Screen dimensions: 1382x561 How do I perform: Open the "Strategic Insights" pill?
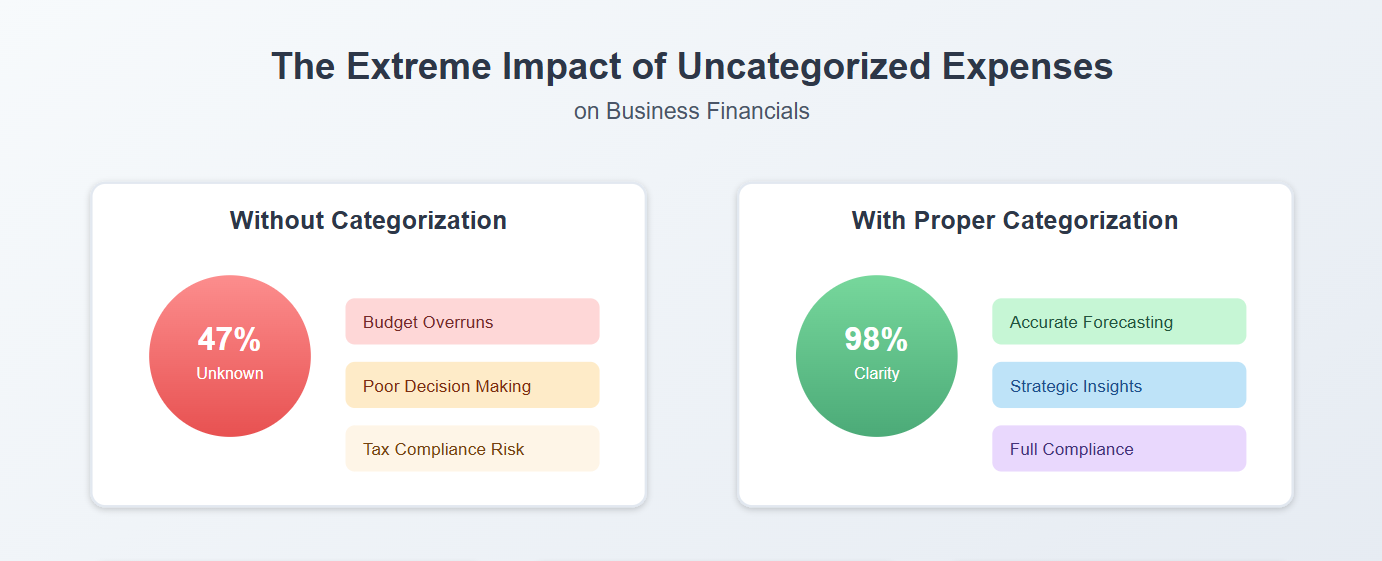click(1118, 386)
